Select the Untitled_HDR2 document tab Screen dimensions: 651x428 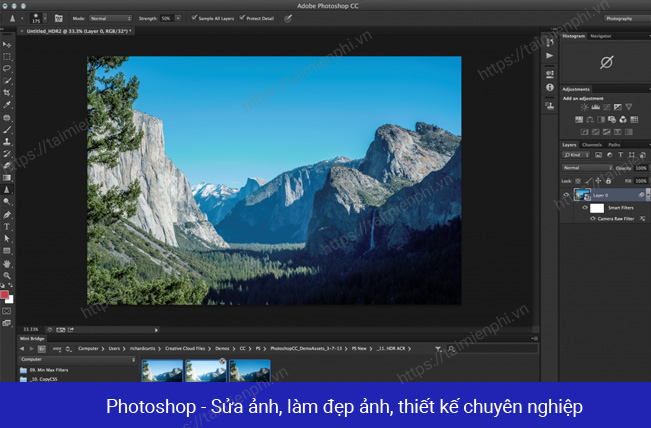coord(78,31)
